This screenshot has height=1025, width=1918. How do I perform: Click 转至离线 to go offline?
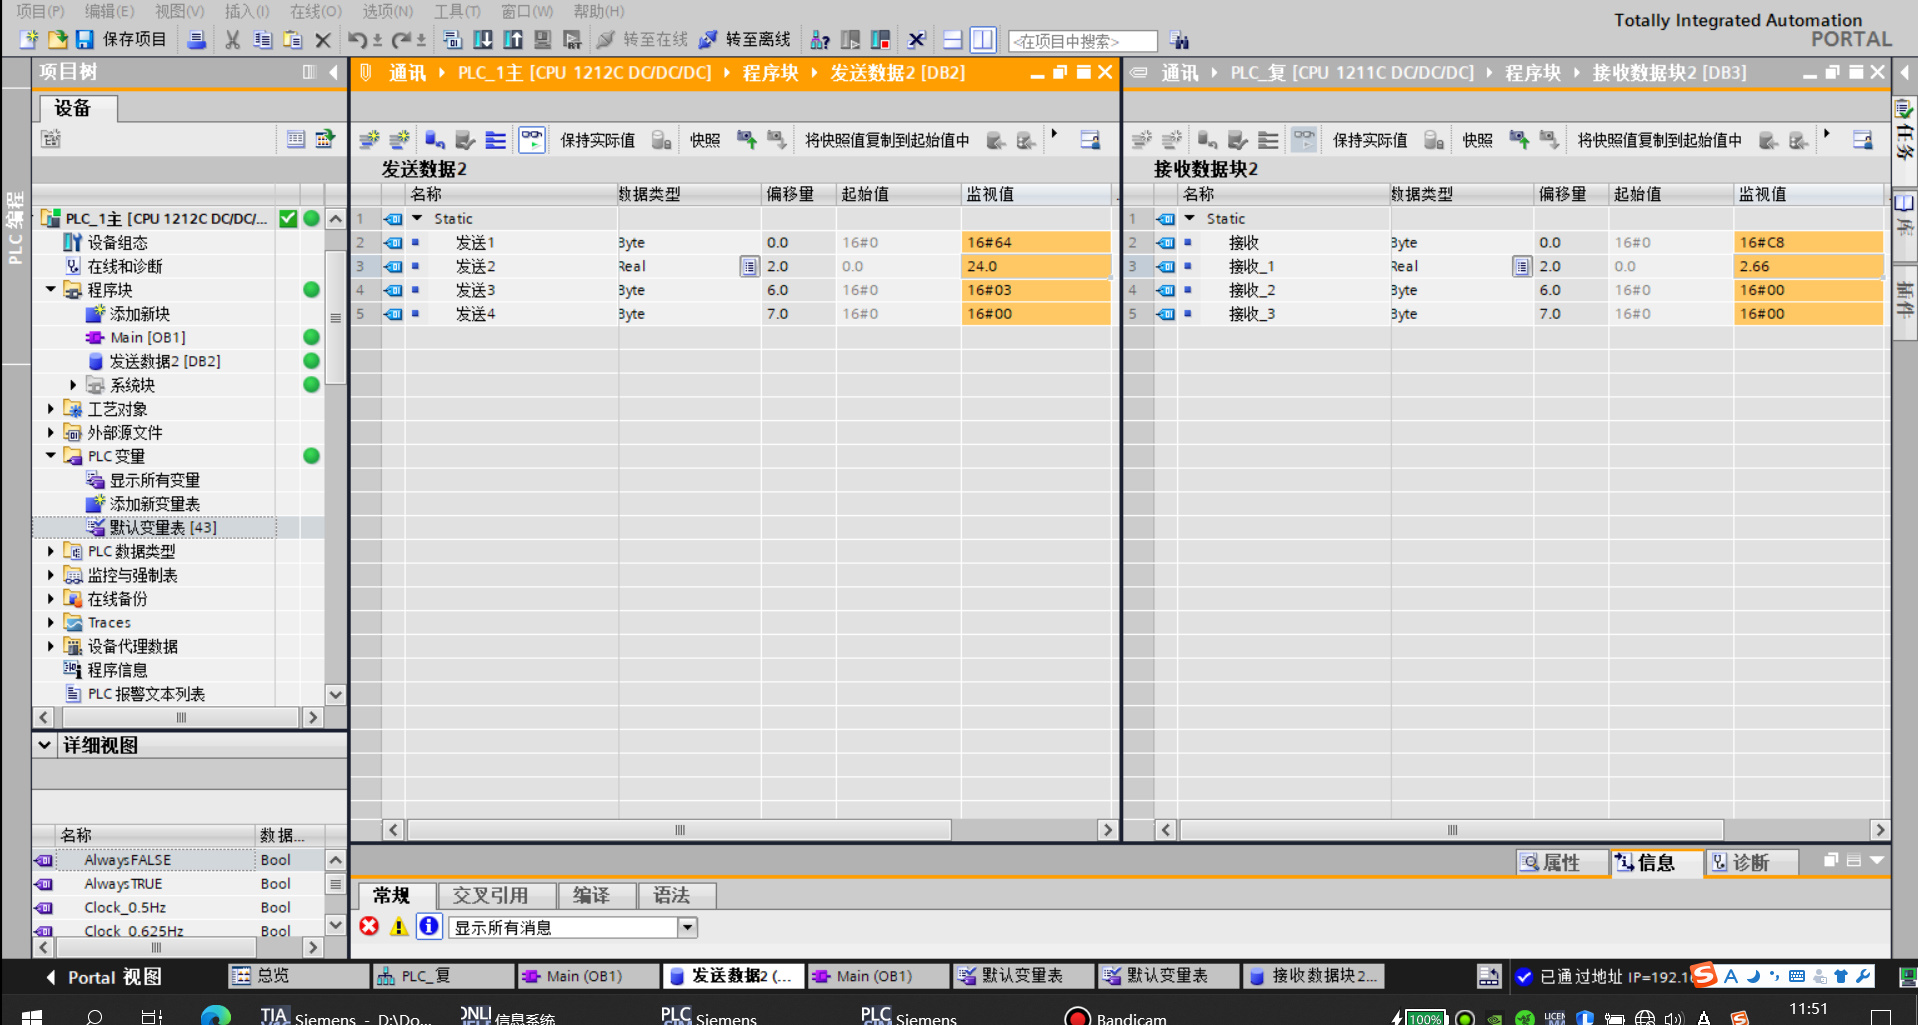click(745, 39)
